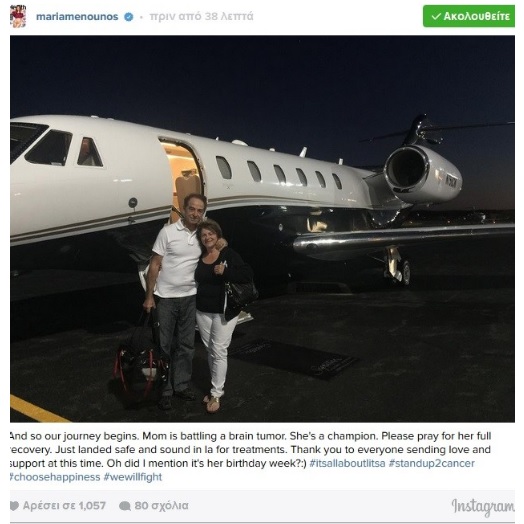The image size is (524, 524).
Task: Open the #wewillfight hashtag
Action: [x=133, y=477]
